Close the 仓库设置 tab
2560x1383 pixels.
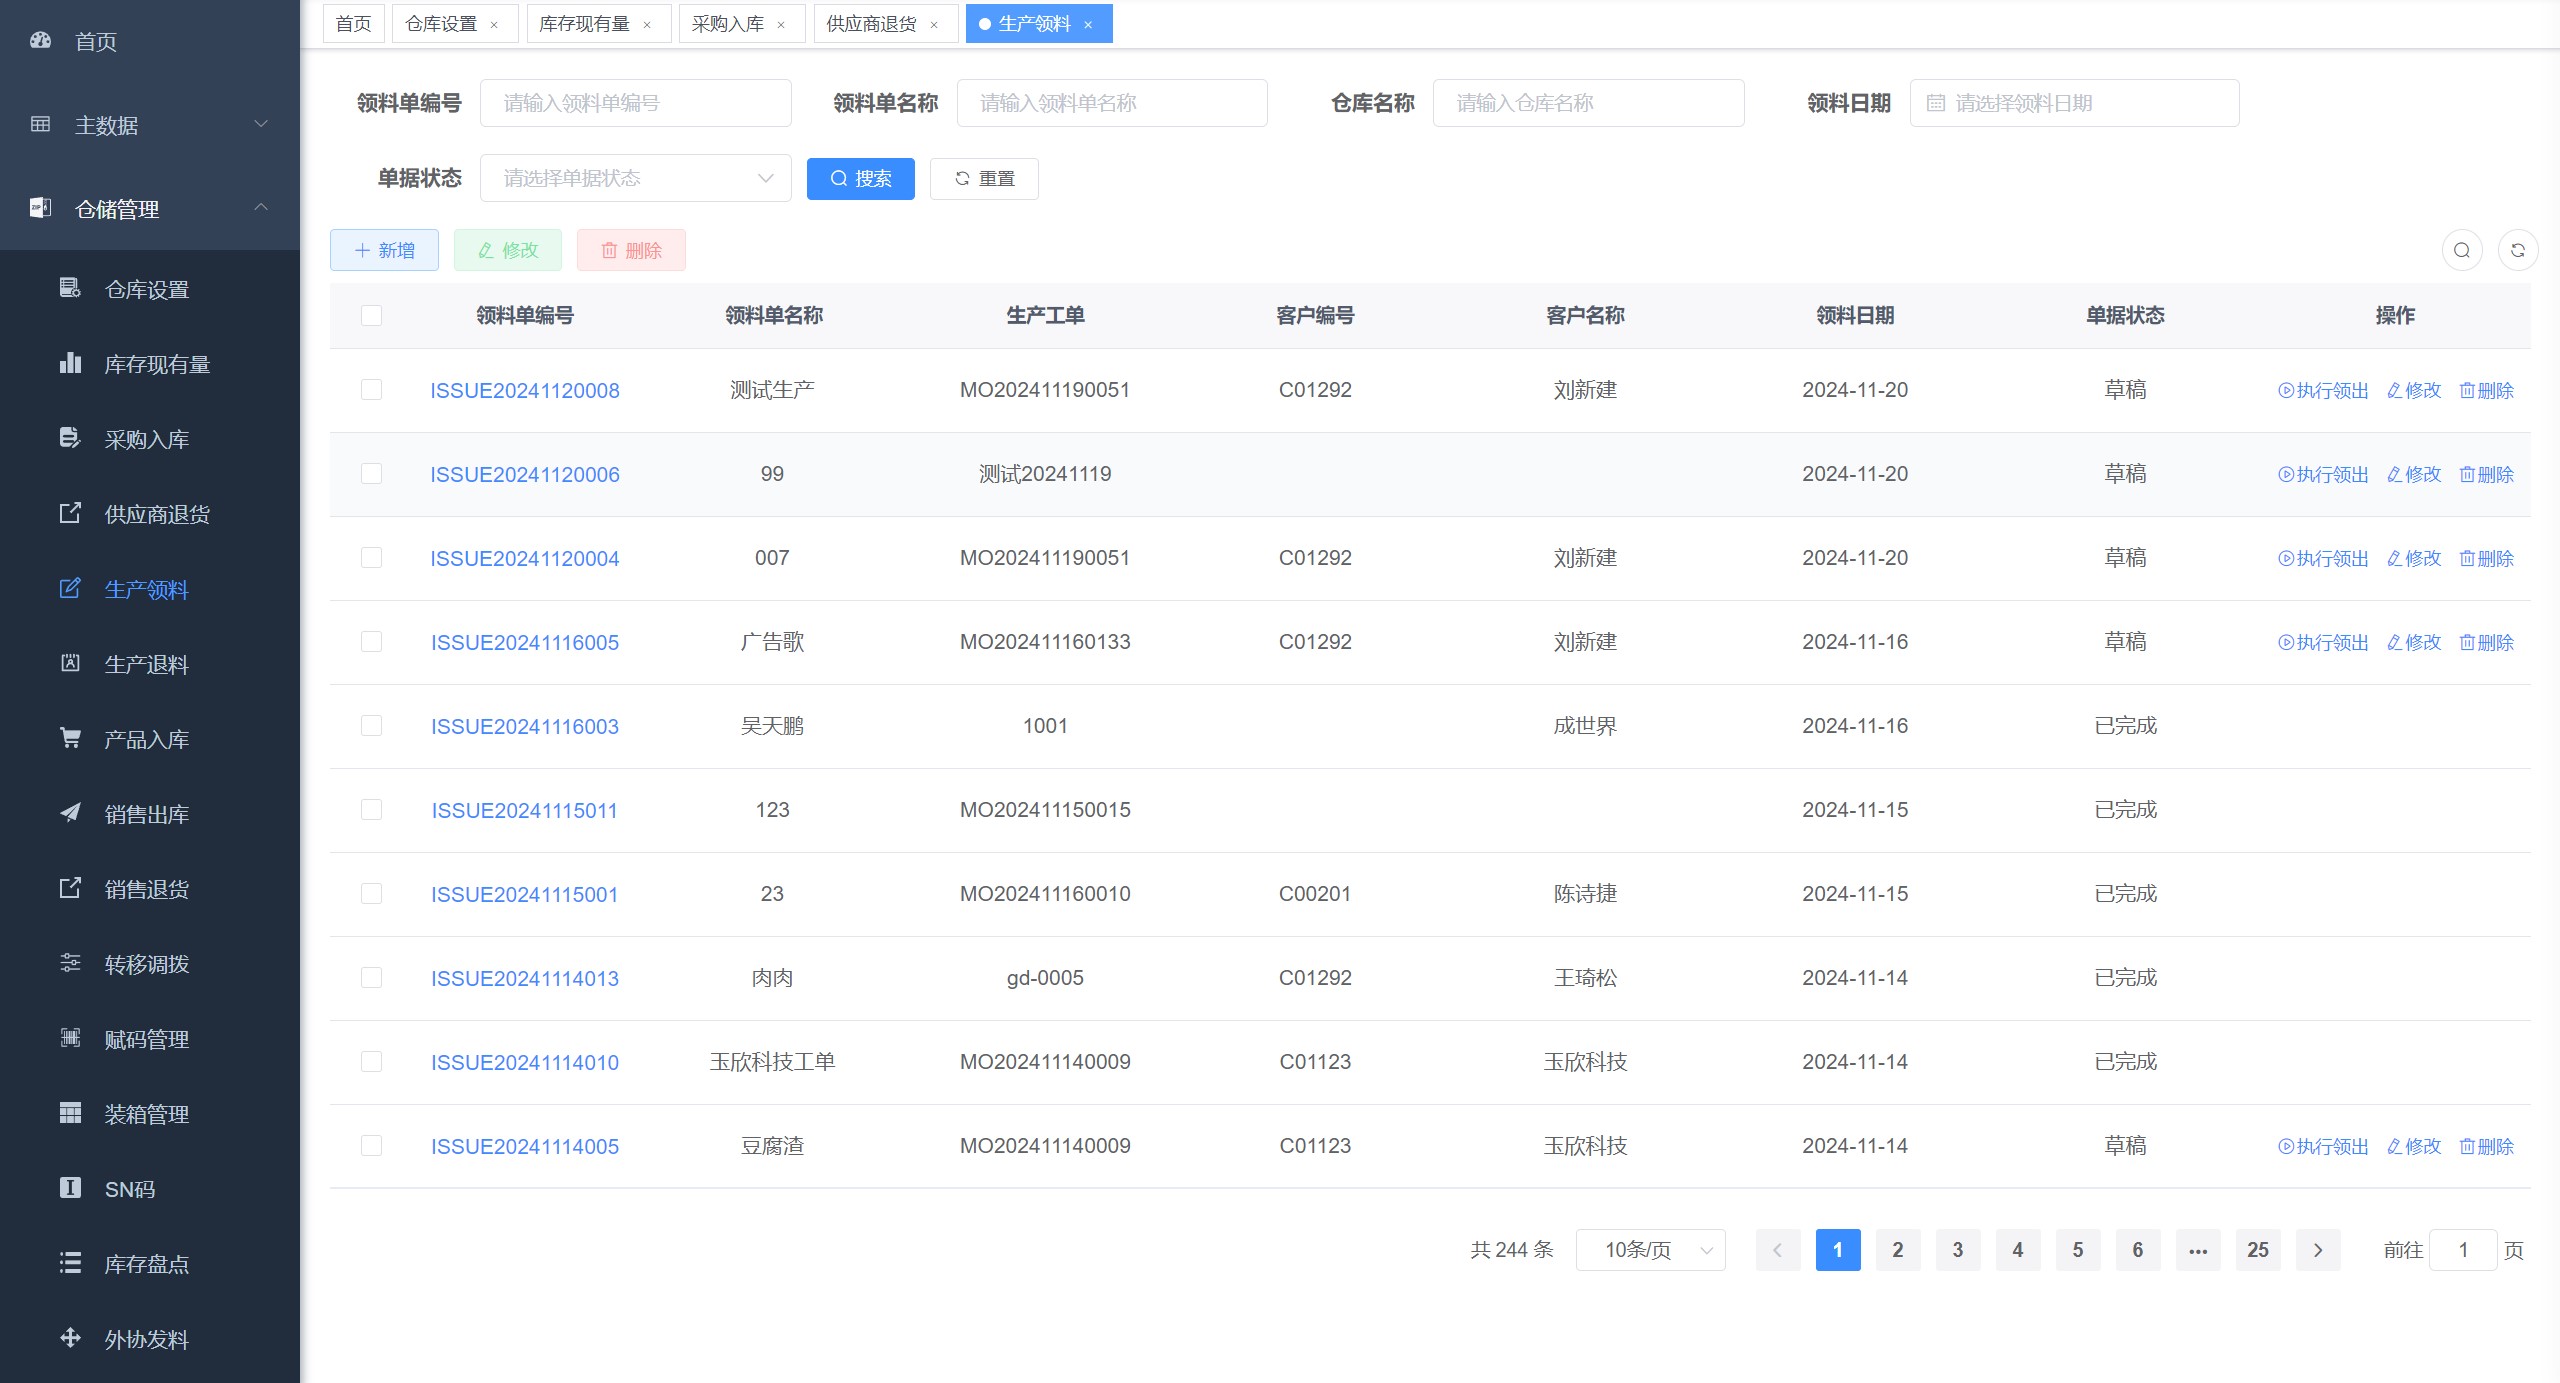point(494,25)
